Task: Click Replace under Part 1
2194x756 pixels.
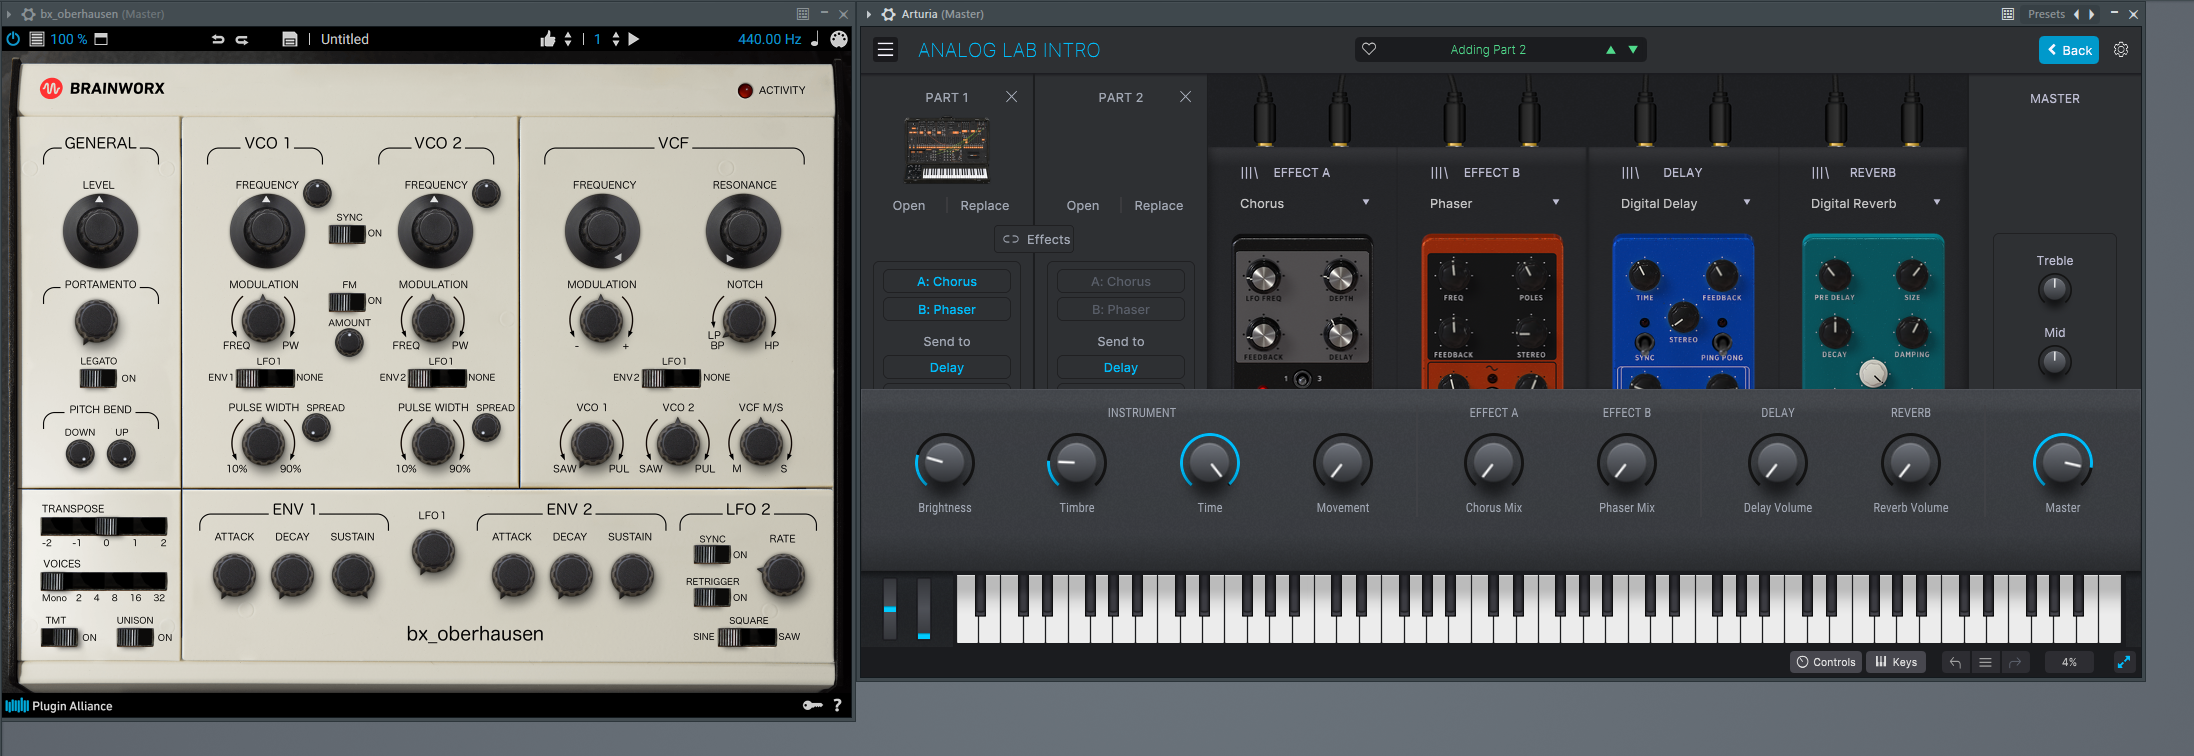Action: pyautogui.click(x=985, y=205)
